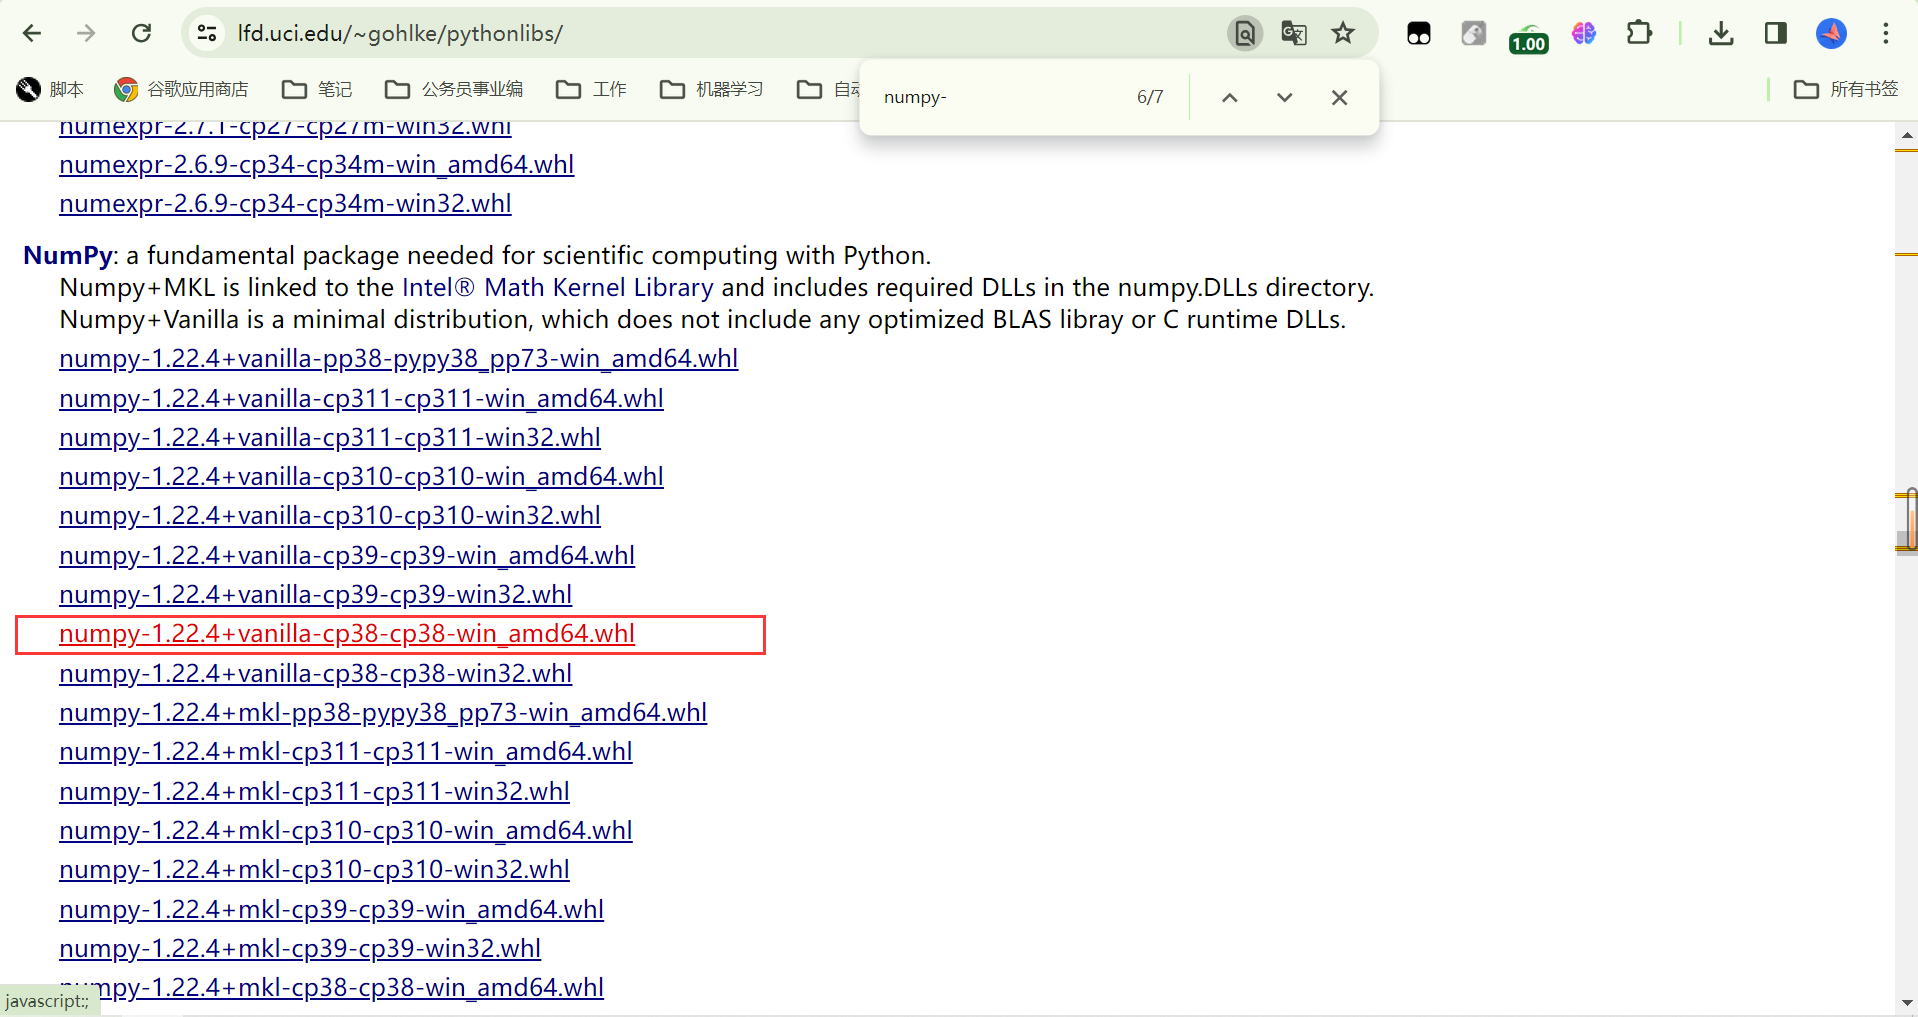1918x1017 pixels.
Task: Download numpy mkl cp39 win32 wheel
Action: click(300, 948)
